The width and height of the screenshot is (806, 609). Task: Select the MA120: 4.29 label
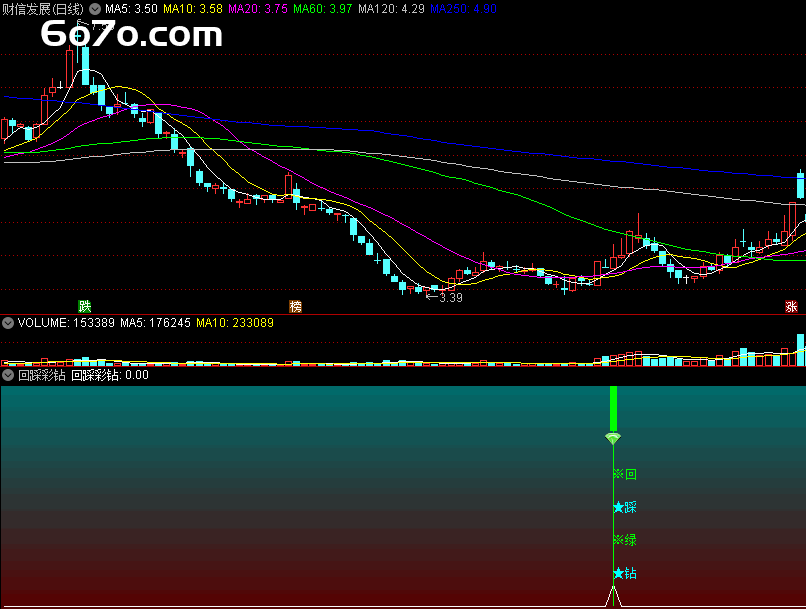tap(391, 9)
